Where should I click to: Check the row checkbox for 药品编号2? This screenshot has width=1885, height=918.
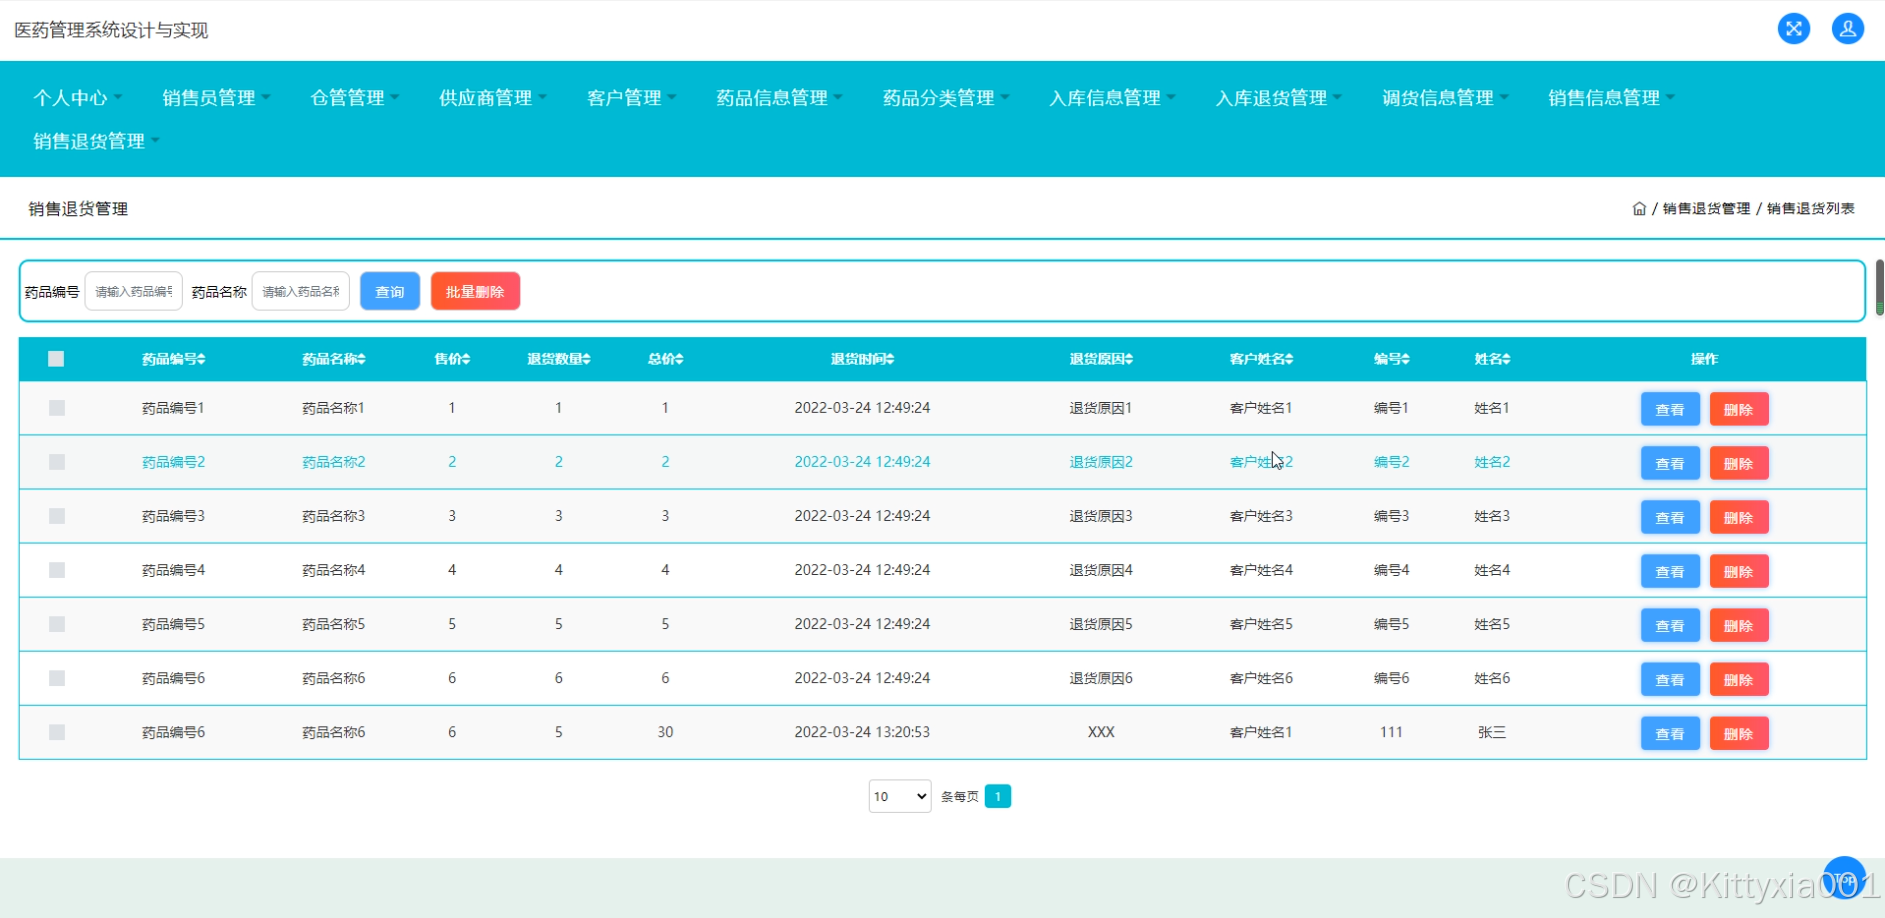pos(57,462)
